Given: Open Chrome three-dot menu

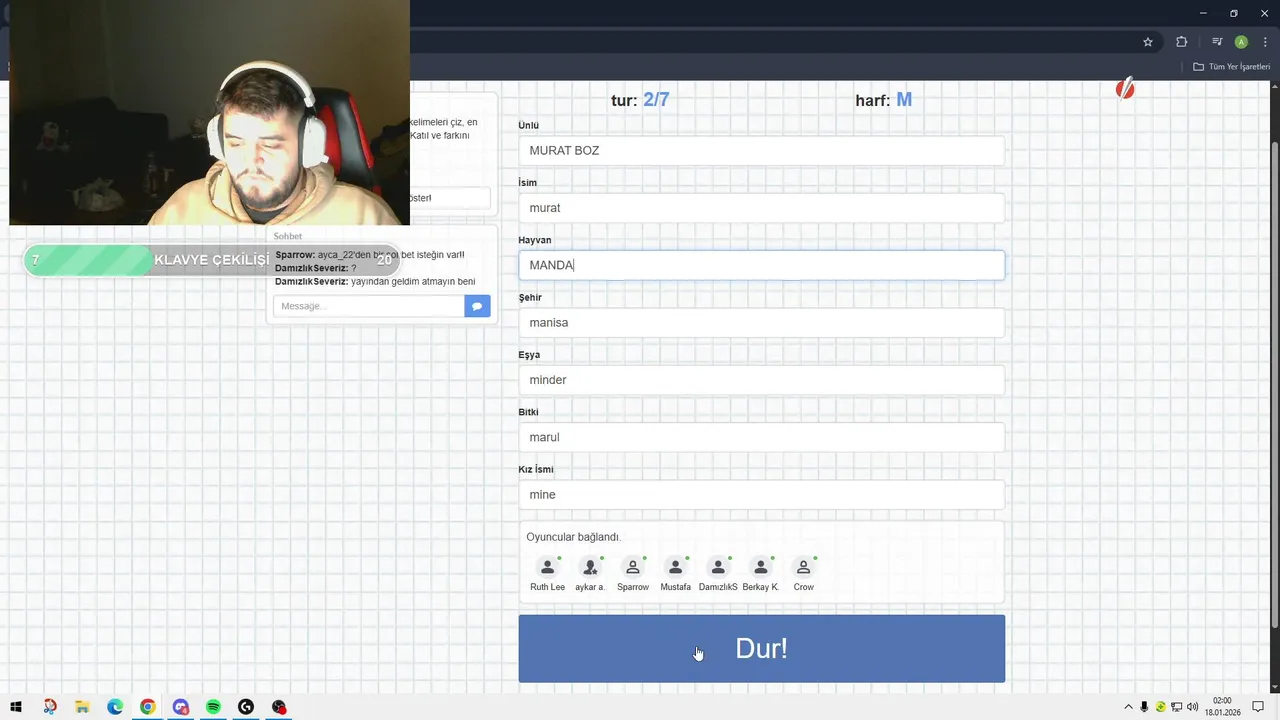Looking at the screenshot, I should coord(1265,42).
